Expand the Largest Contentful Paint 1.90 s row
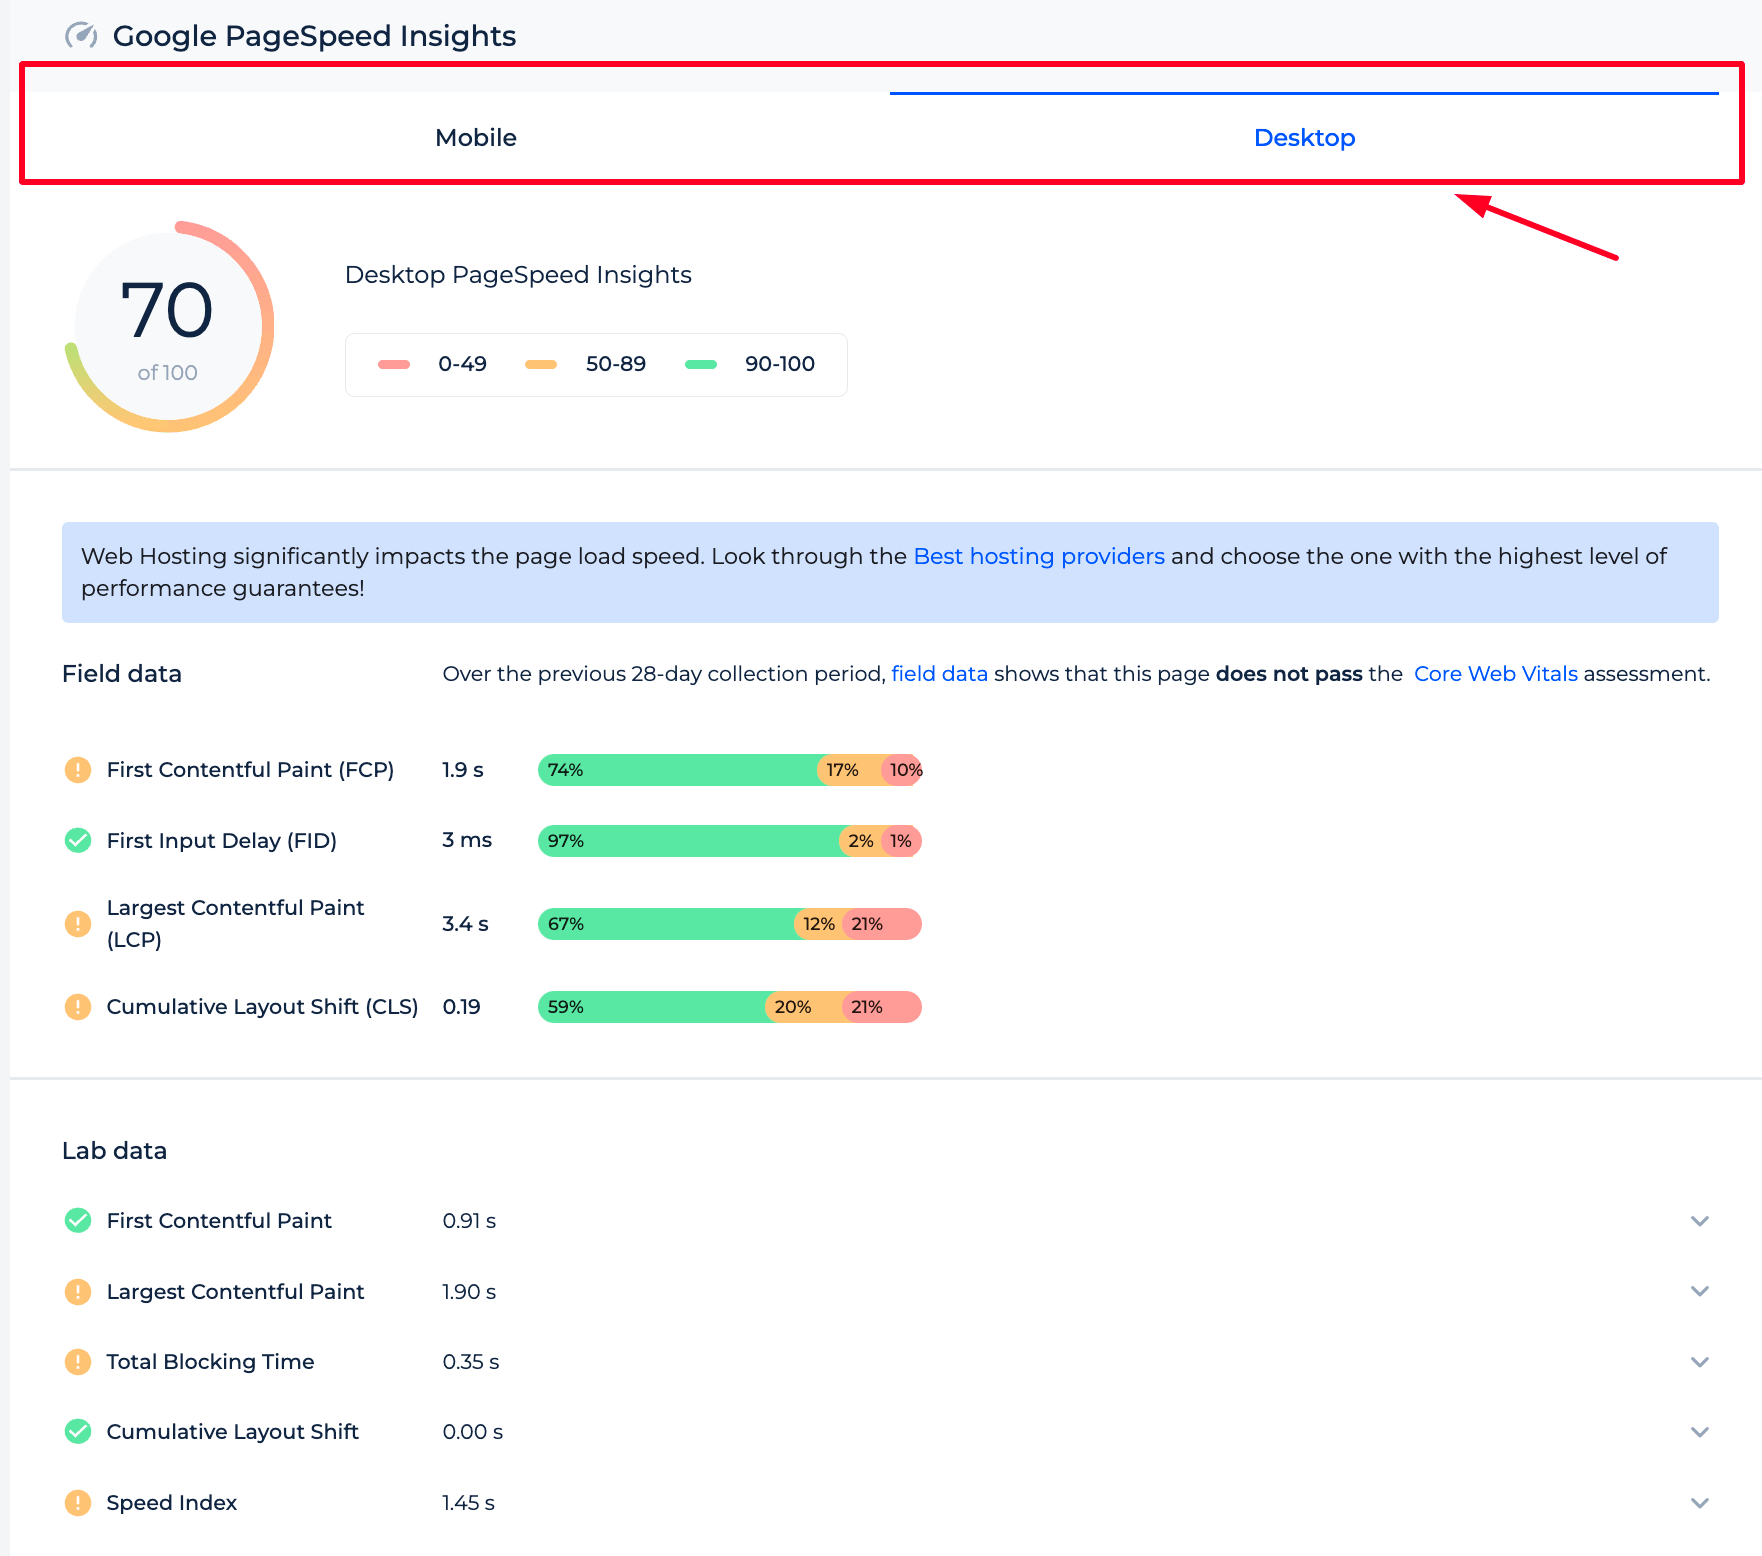1762x1556 pixels. (1700, 1292)
